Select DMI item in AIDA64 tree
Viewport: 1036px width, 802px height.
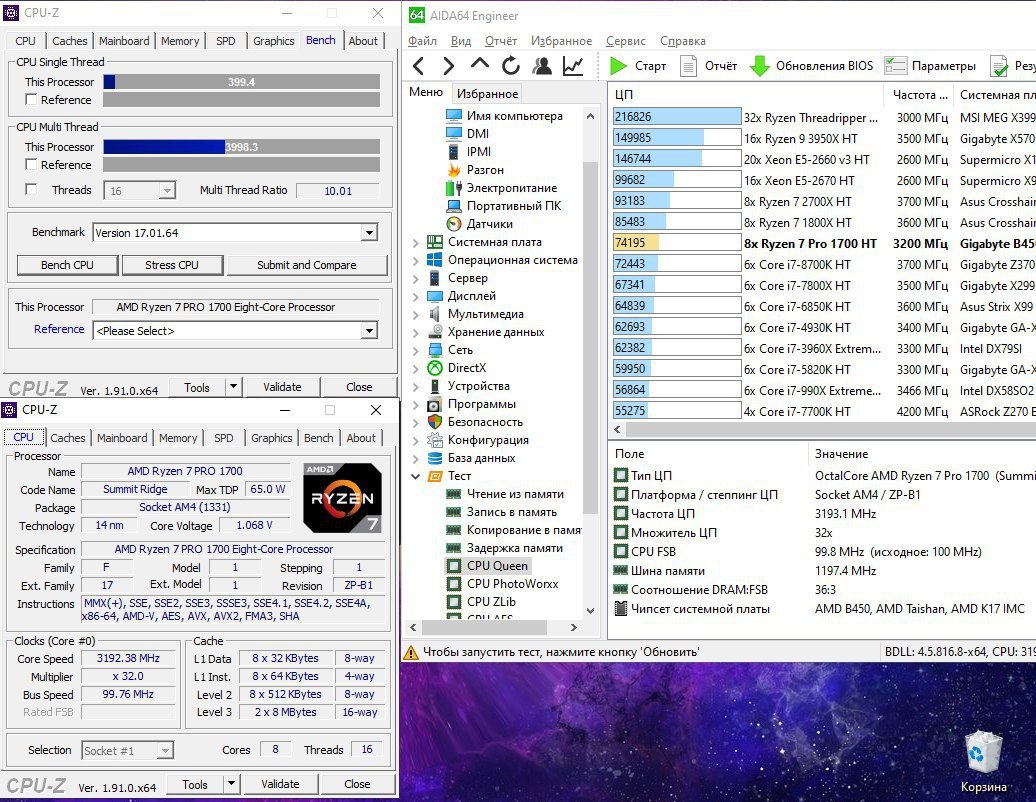click(468, 133)
